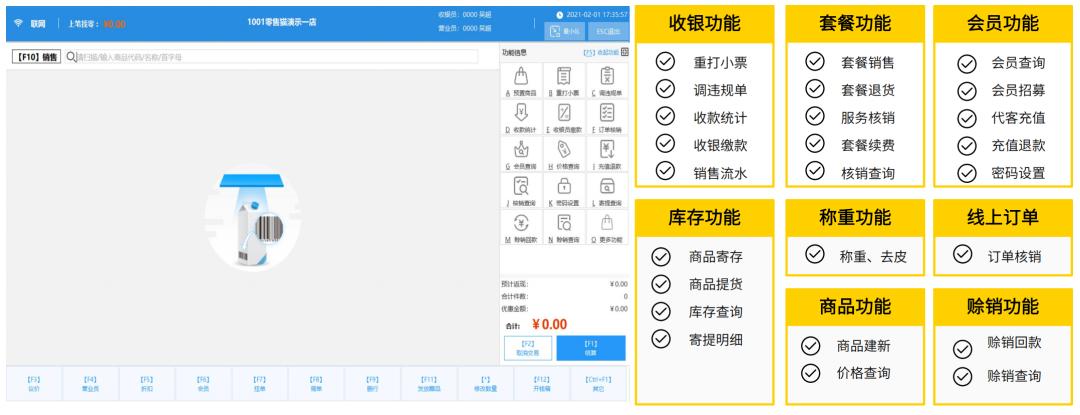1080x415 pixels.
Task: Cancel the transaction with F2 取消交易
Action: [x=528, y=348]
